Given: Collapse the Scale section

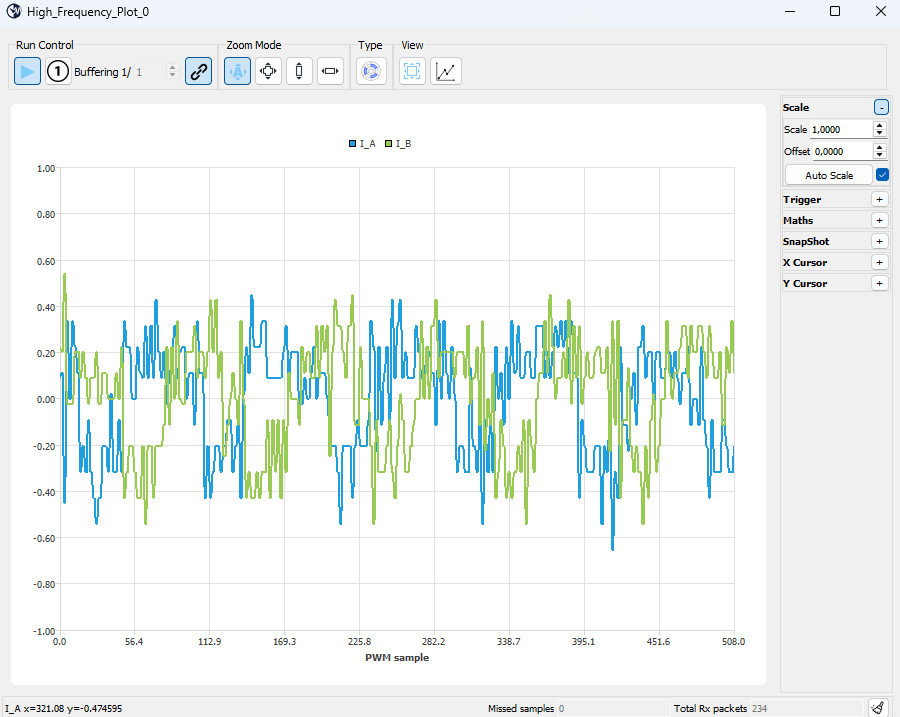Looking at the screenshot, I should [880, 107].
